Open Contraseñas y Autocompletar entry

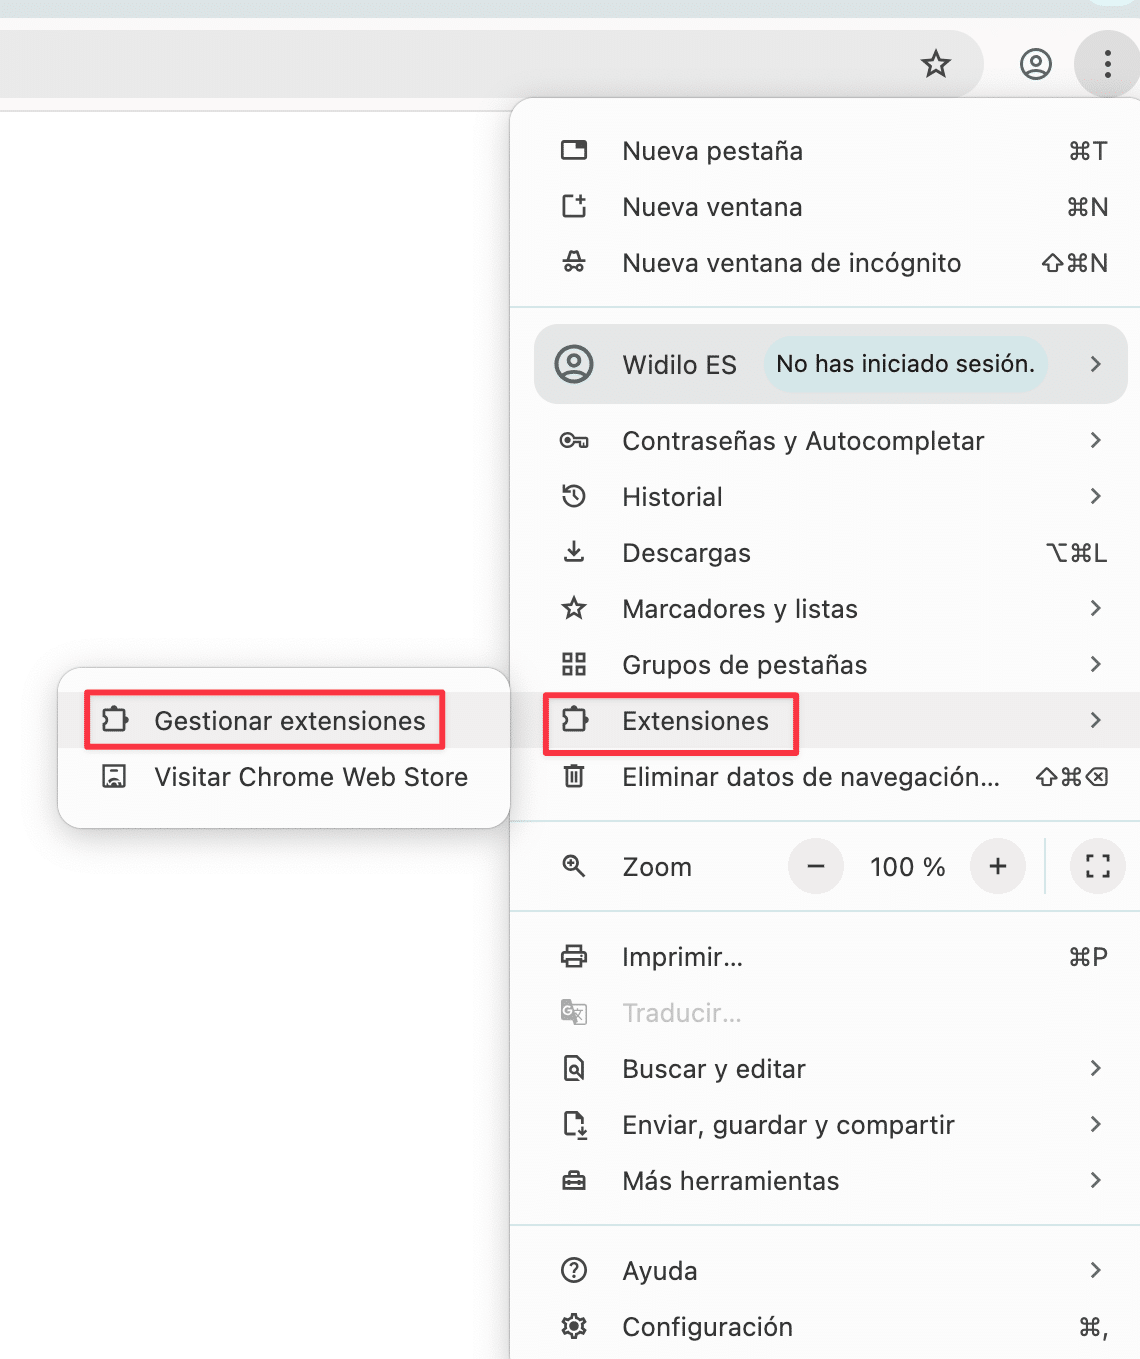802,441
